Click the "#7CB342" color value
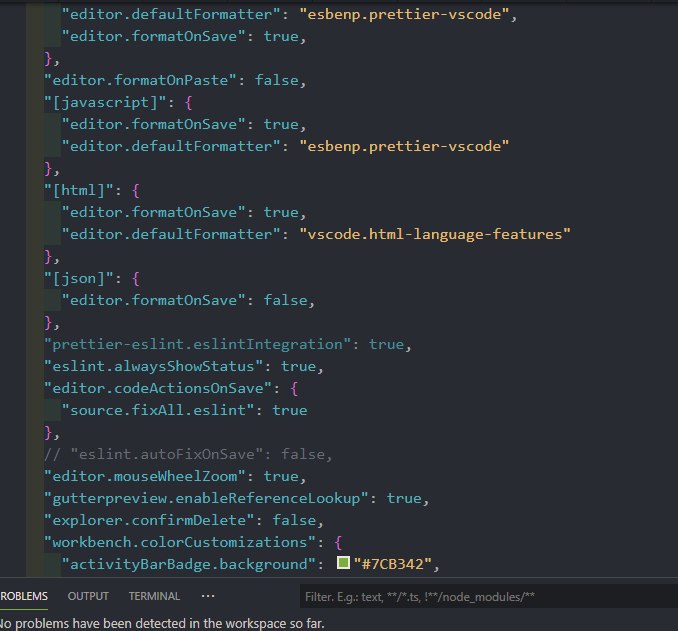 (x=392, y=564)
